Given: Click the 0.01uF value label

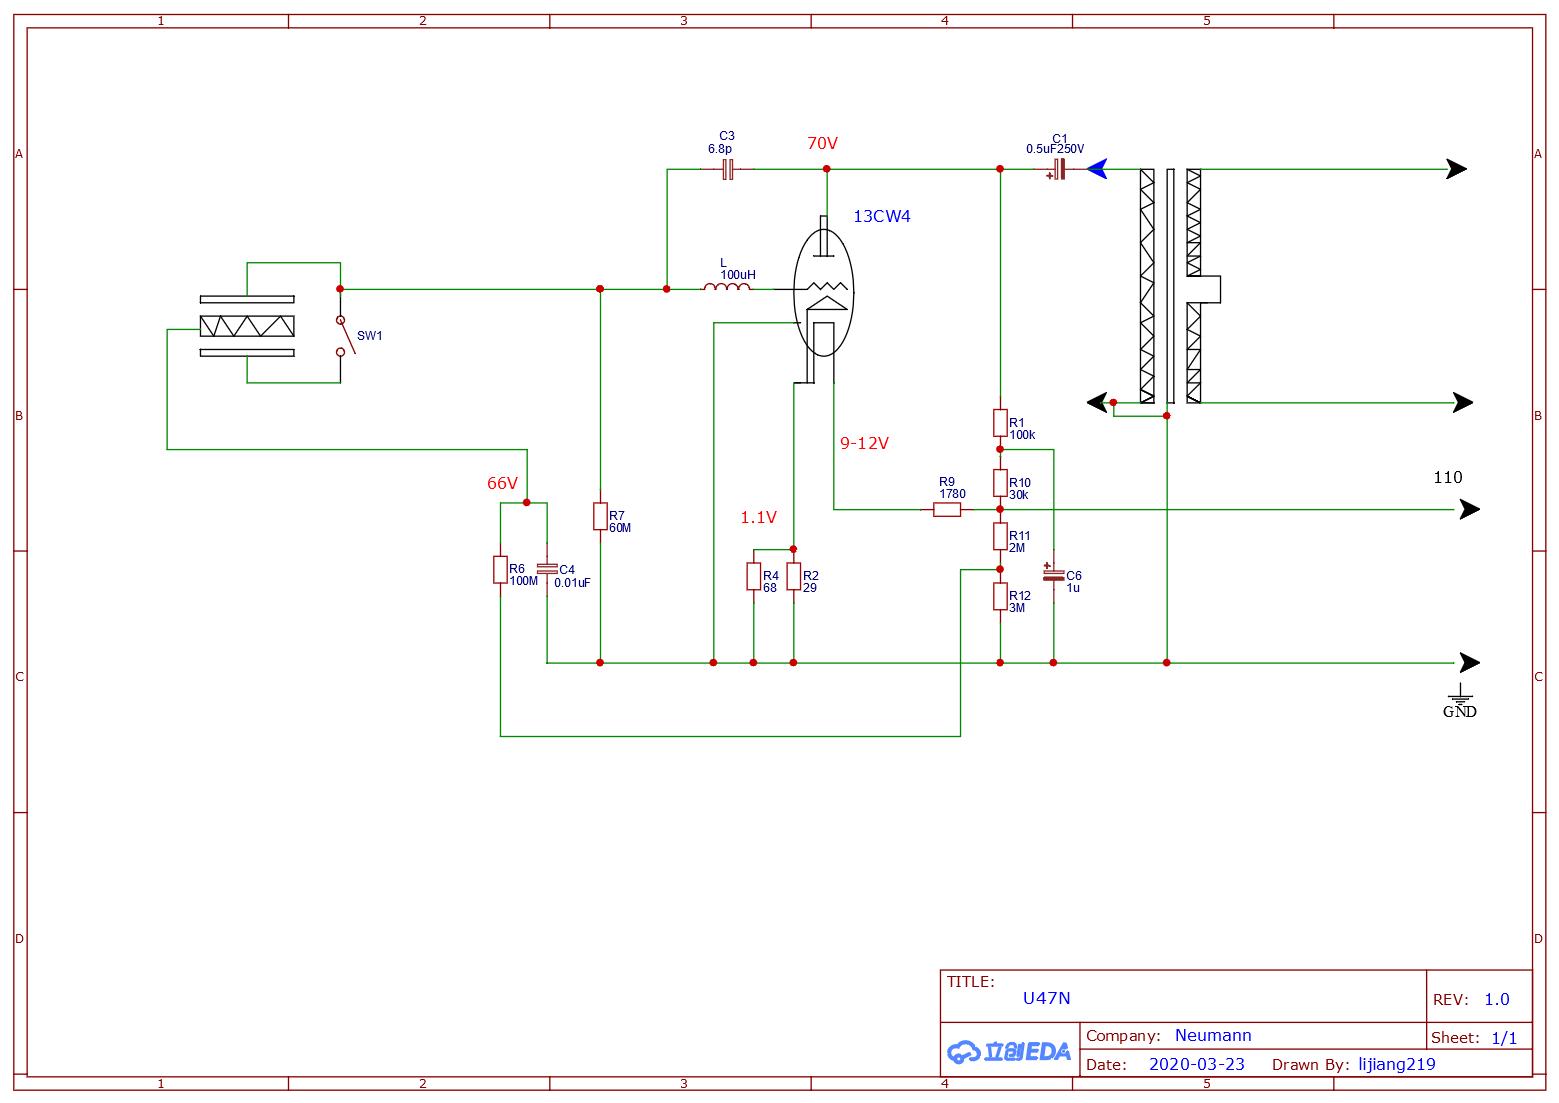Looking at the screenshot, I should pos(572,582).
